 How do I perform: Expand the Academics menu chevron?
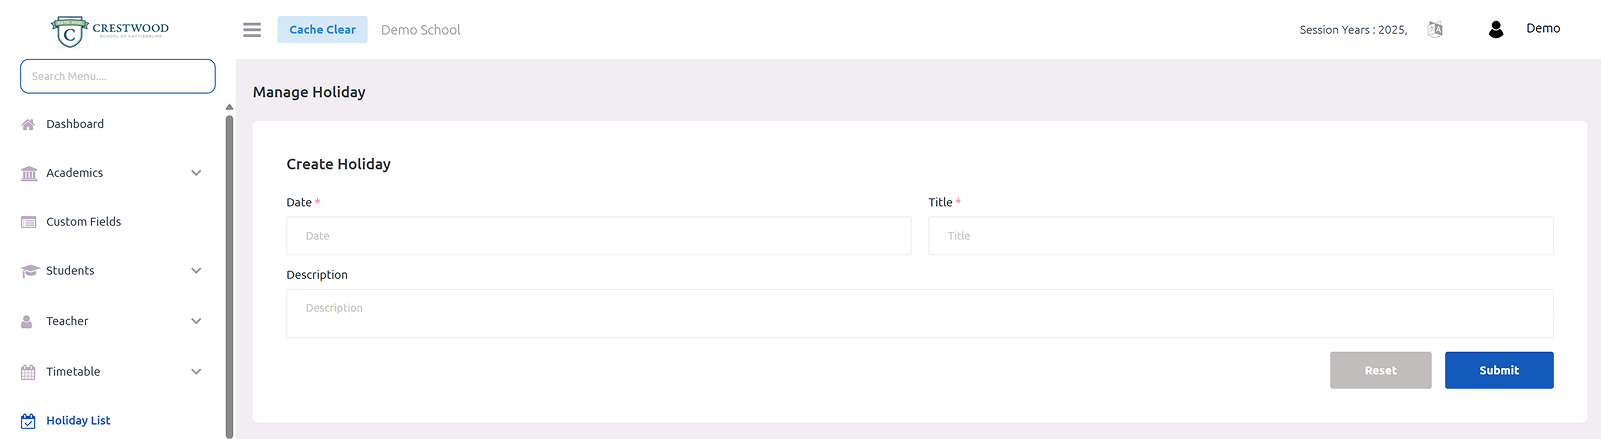point(196,173)
